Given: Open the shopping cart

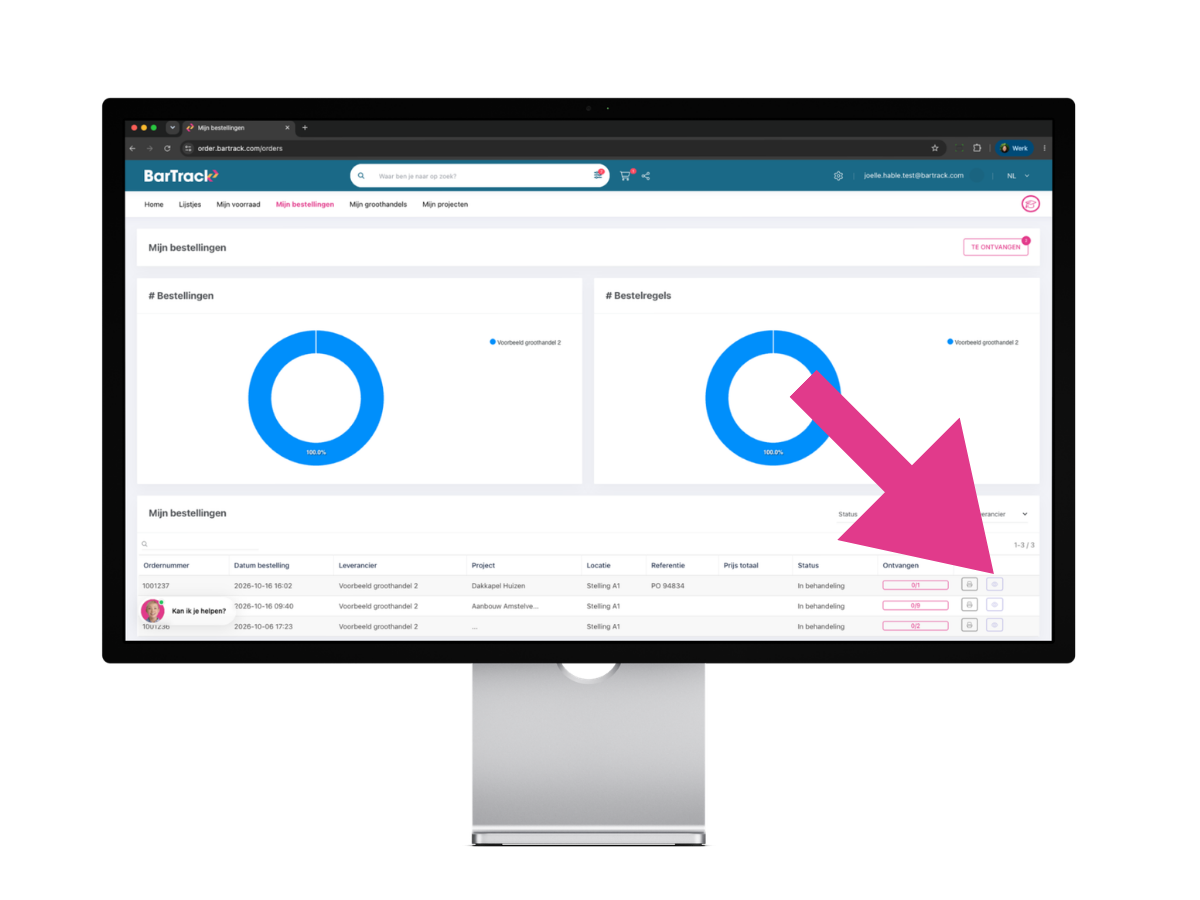Looking at the screenshot, I should [626, 176].
